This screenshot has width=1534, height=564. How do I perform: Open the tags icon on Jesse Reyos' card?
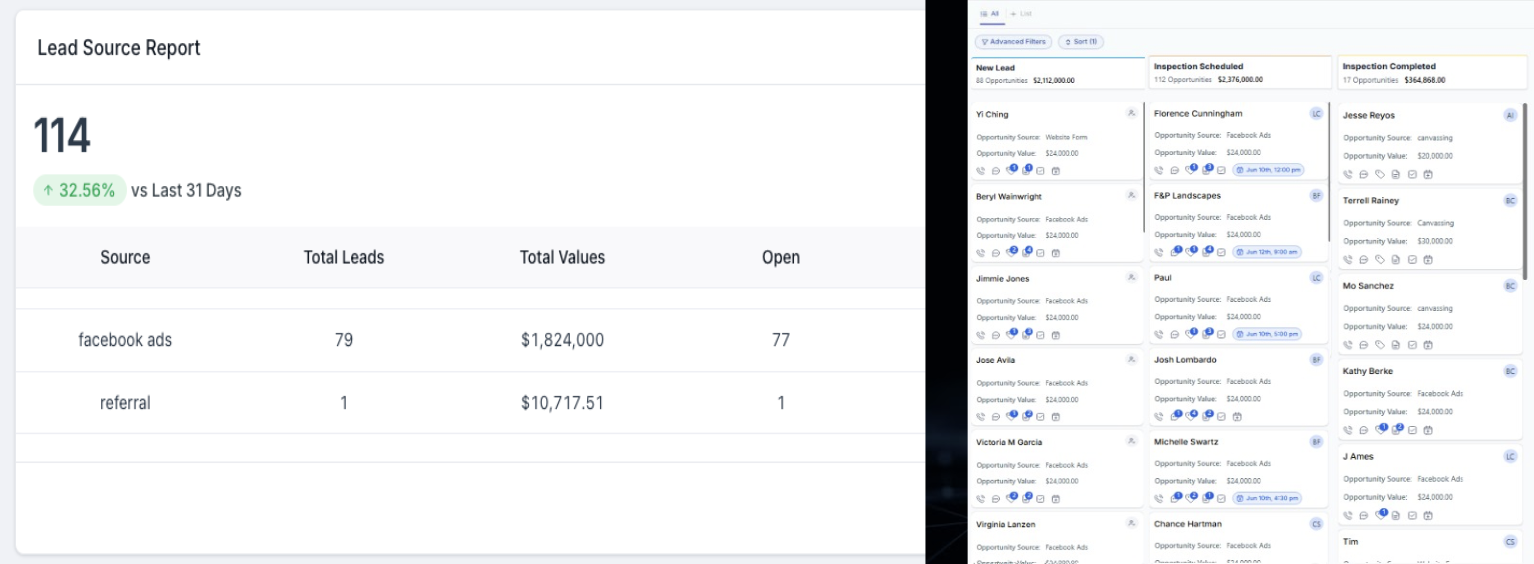tap(1380, 174)
